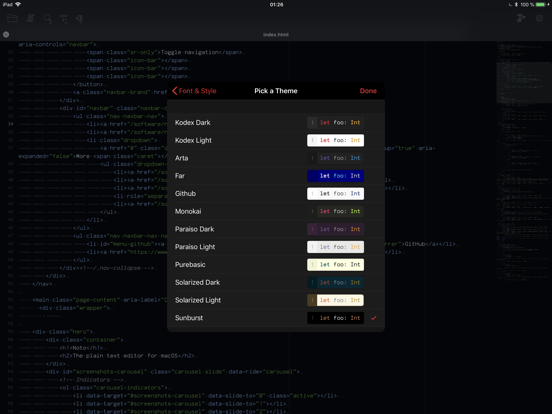The image size is (552, 414).
Task: Pick the Monokai theme
Action: 276,211
